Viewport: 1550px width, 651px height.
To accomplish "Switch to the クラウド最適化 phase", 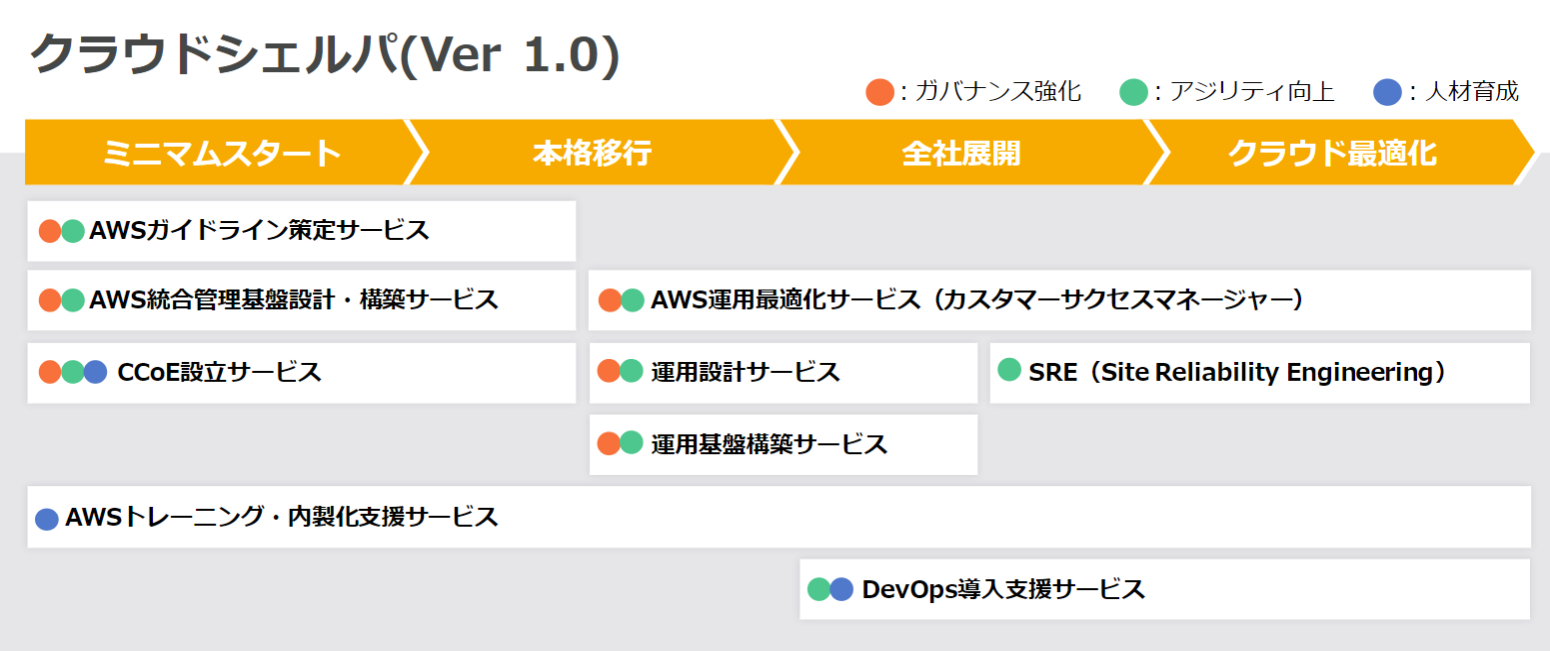I will point(1332,153).
